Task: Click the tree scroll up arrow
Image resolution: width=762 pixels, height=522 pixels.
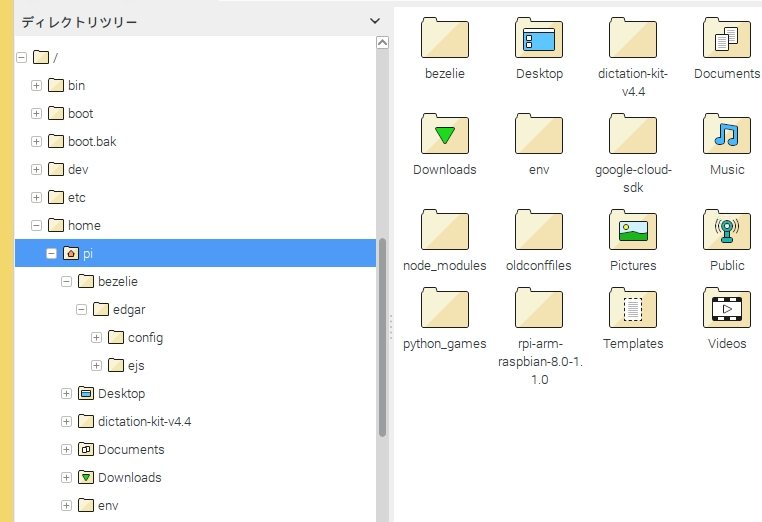Action: [382, 43]
